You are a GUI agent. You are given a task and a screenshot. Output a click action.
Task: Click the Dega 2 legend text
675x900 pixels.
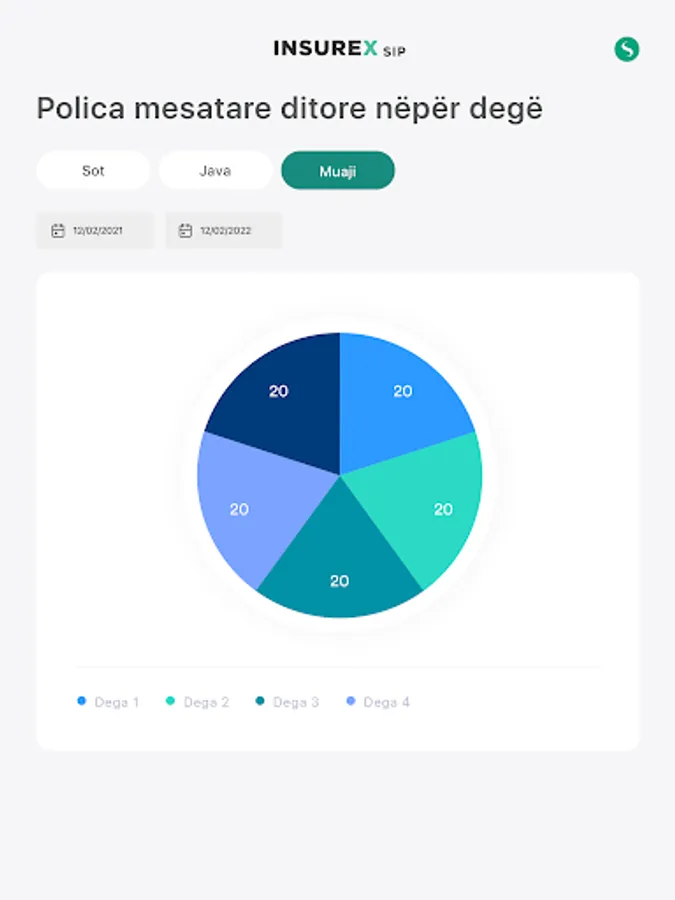(206, 702)
